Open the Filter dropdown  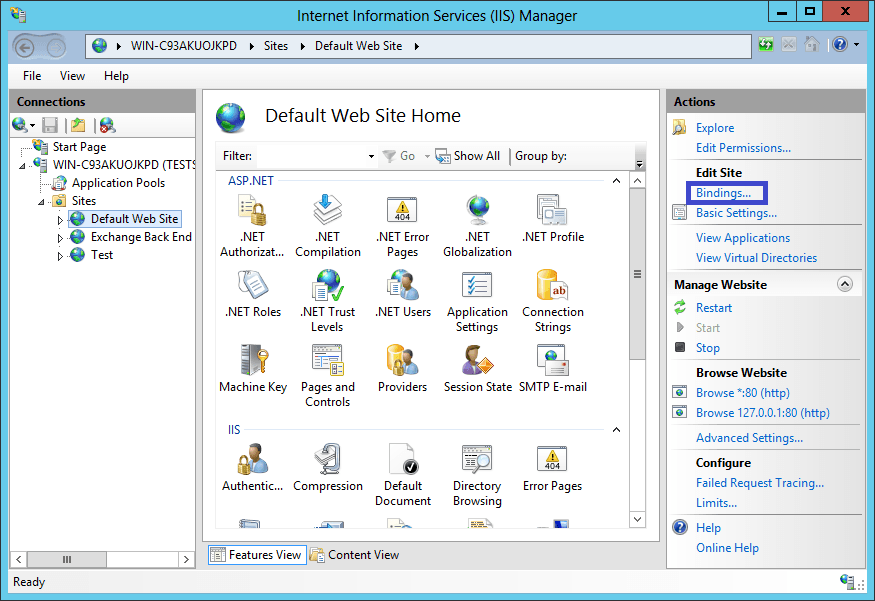(x=368, y=155)
